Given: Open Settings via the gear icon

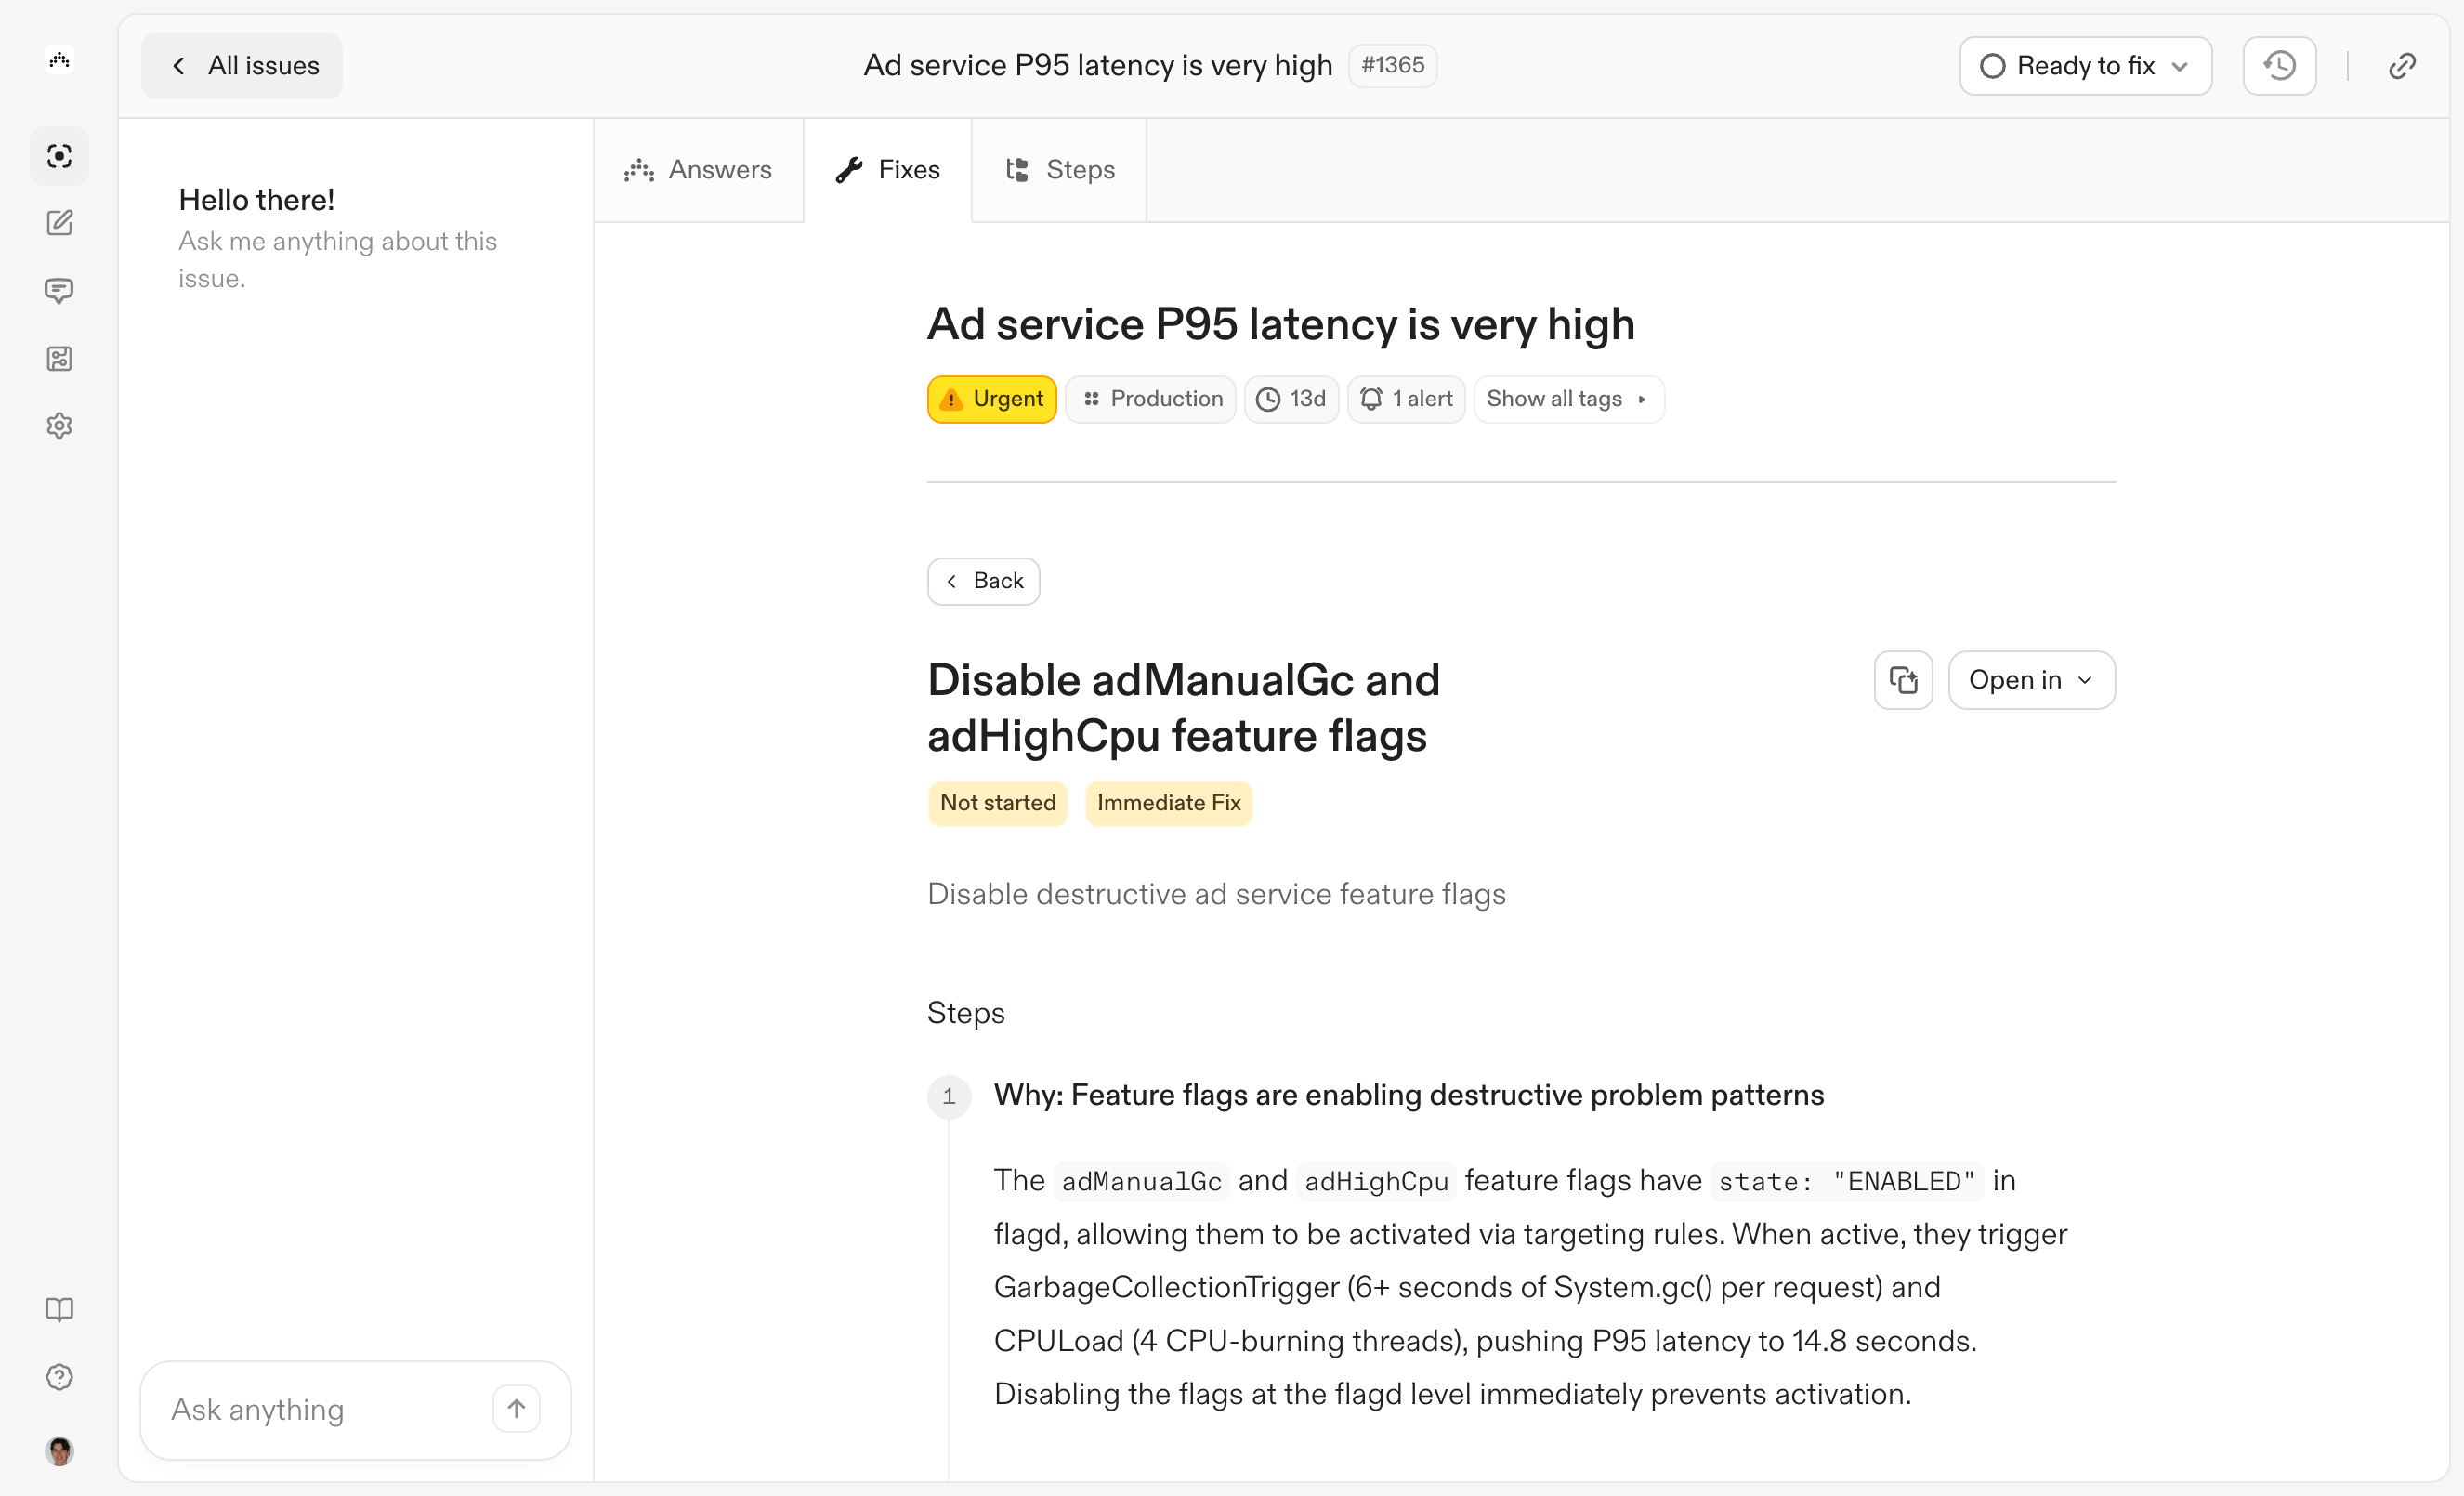Looking at the screenshot, I should click(x=59, y=425).
